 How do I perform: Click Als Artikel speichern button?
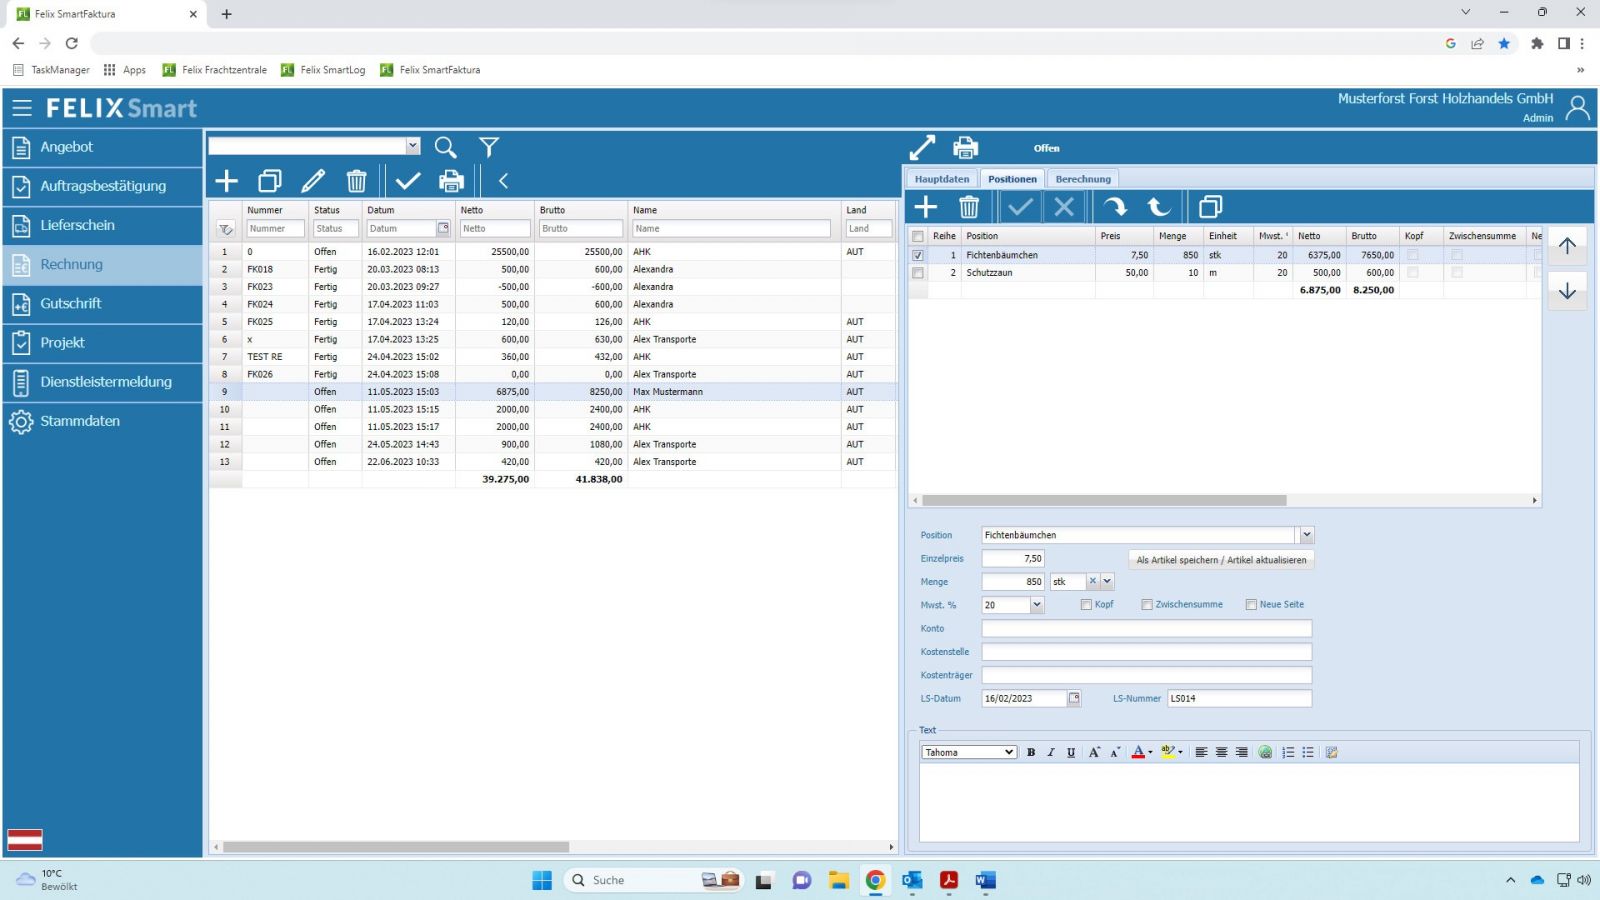1221,560
